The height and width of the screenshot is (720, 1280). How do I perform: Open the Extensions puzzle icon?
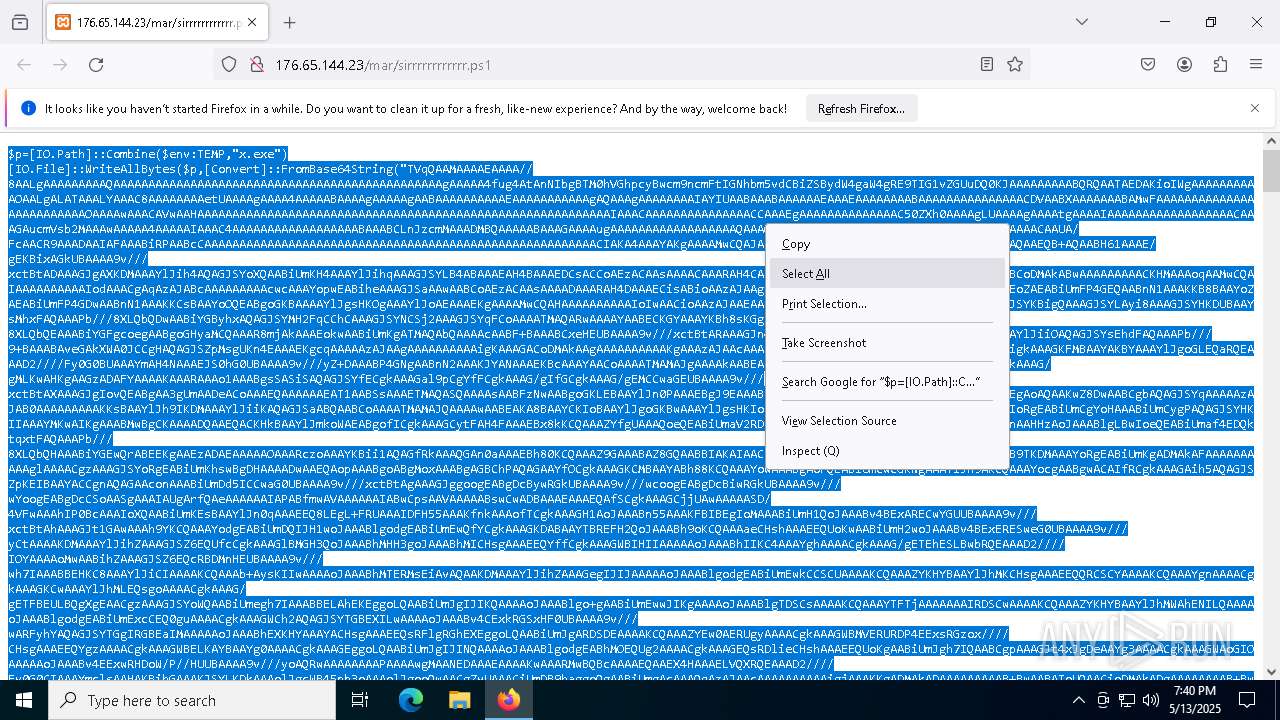pos(1220,65)
